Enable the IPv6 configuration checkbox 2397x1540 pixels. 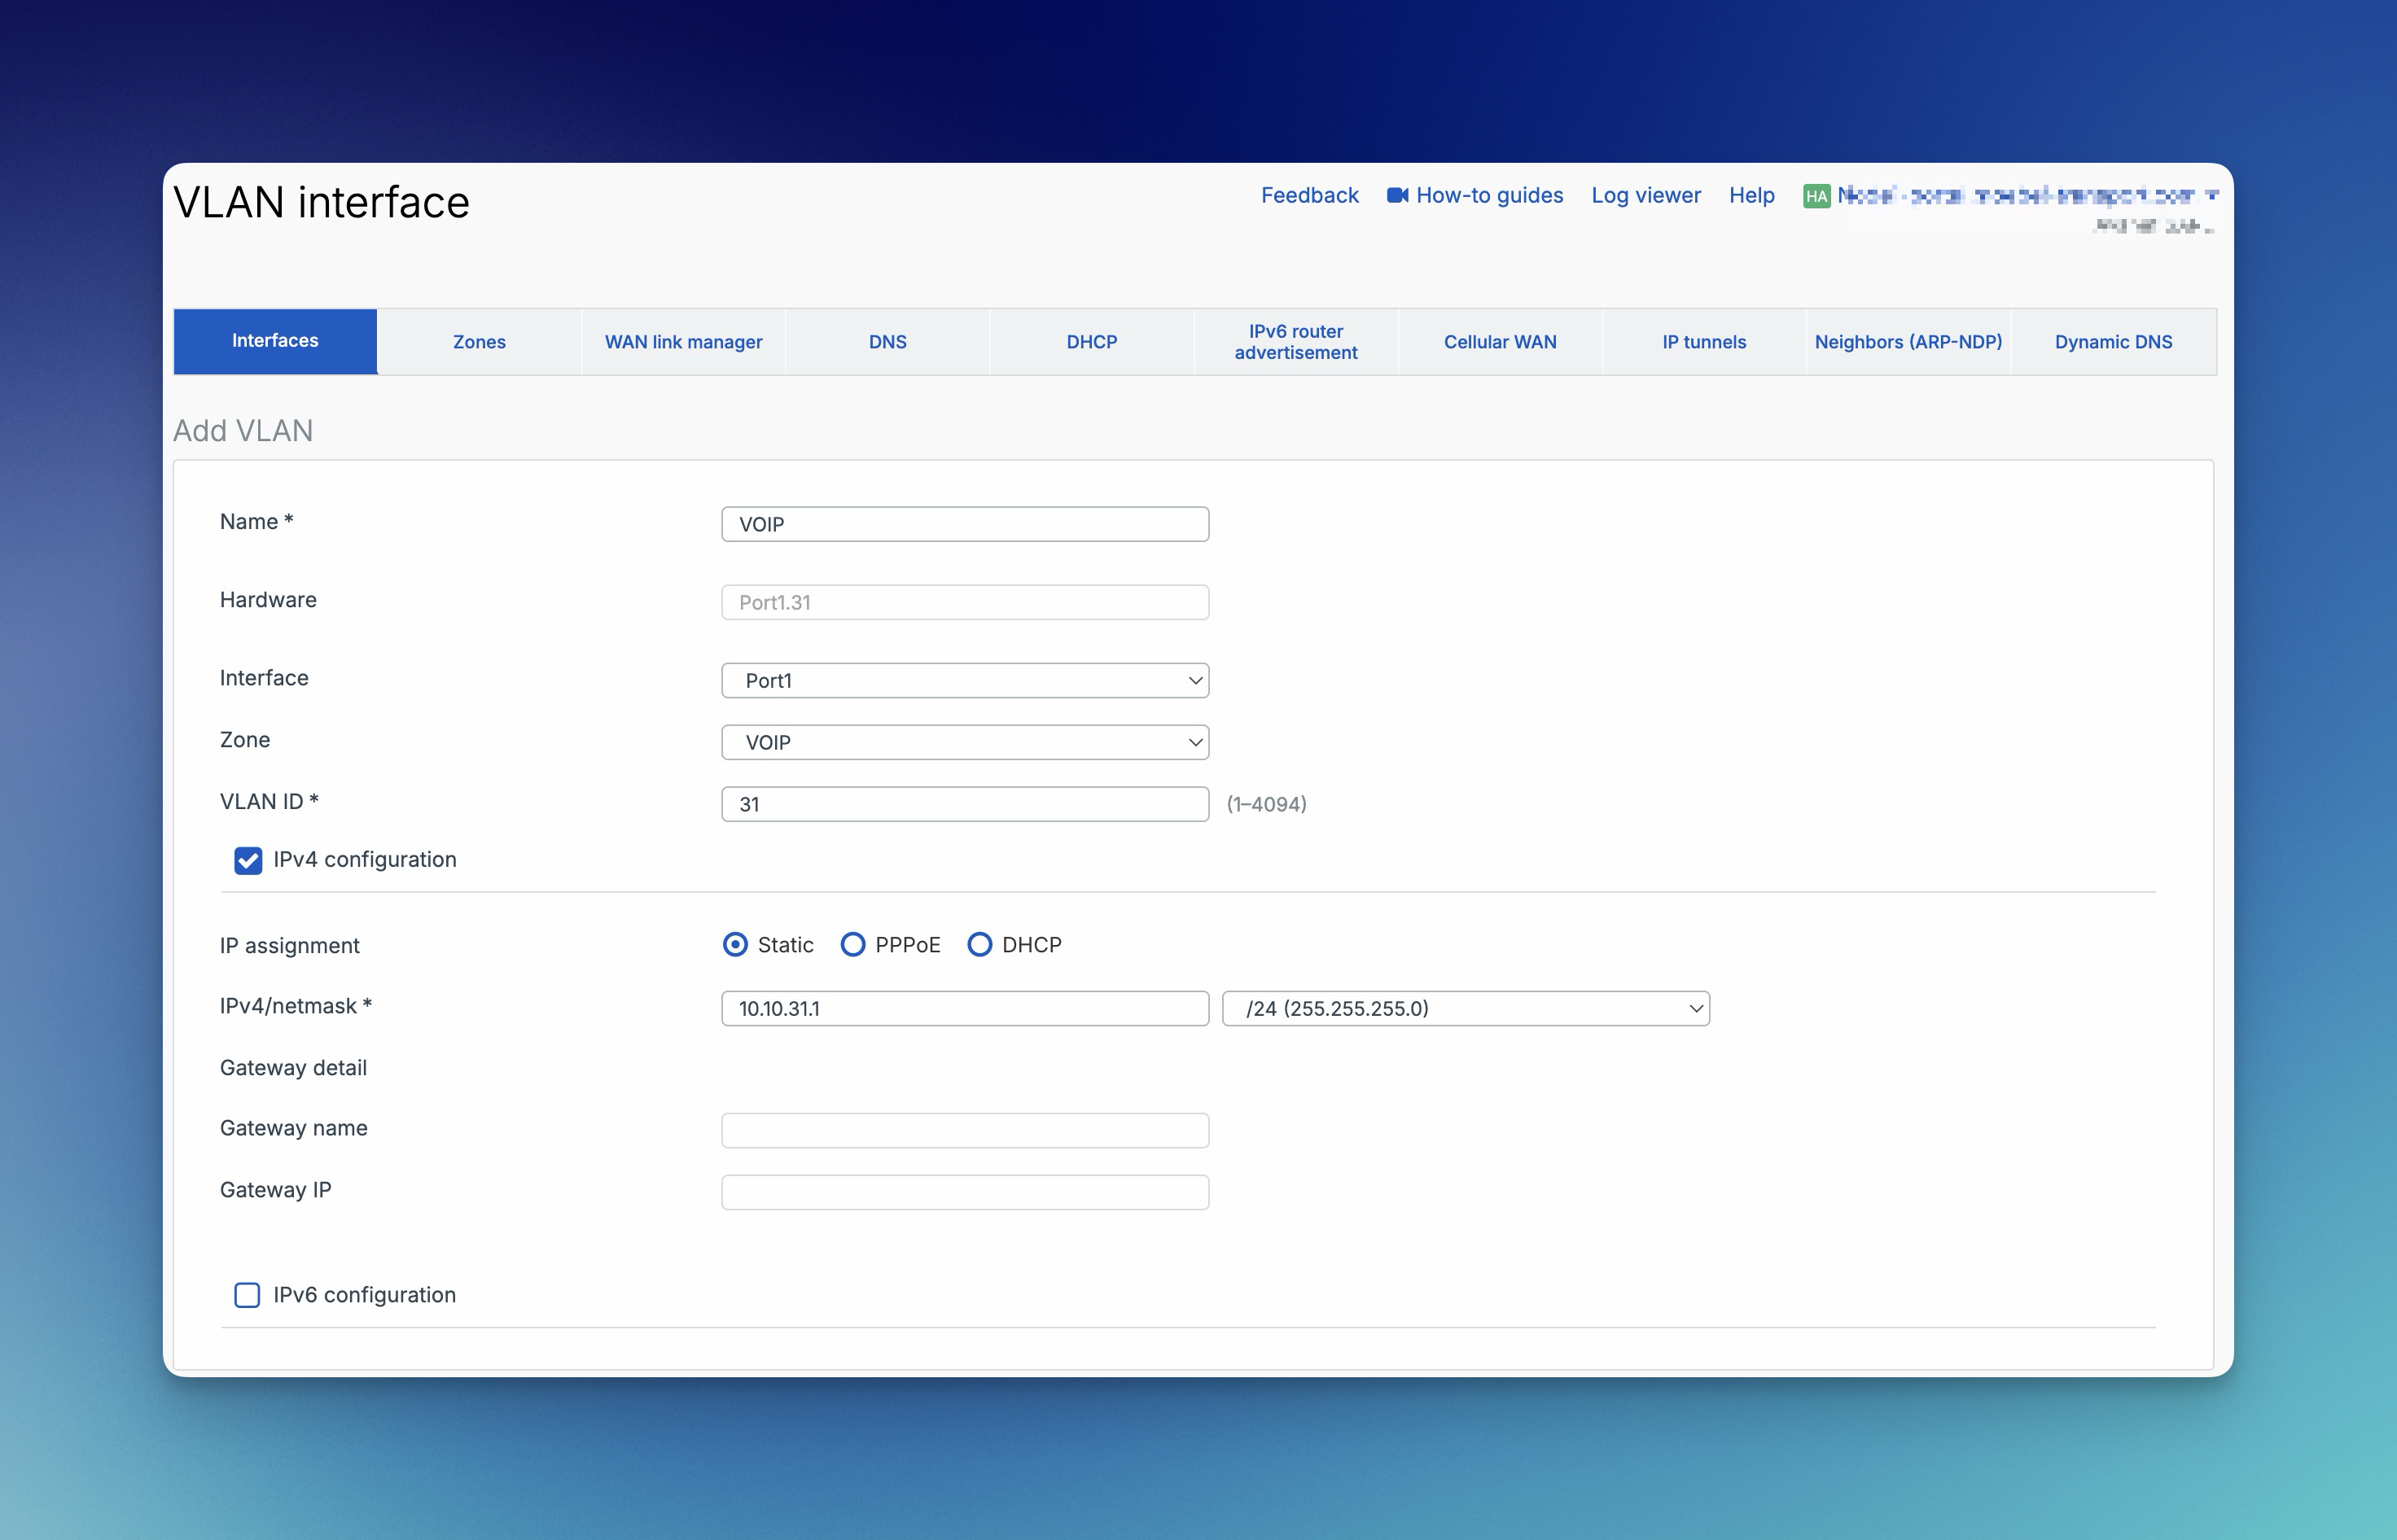[x=247, y=1295]
